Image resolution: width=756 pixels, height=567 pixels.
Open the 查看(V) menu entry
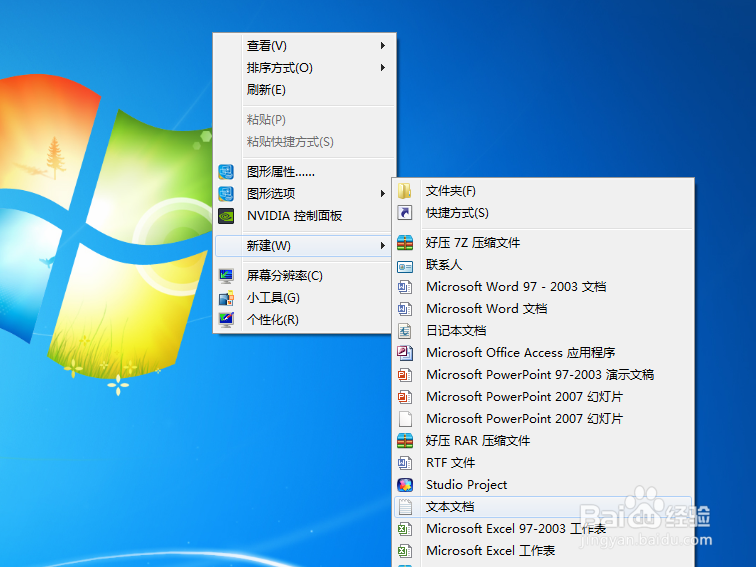(304, 46)
